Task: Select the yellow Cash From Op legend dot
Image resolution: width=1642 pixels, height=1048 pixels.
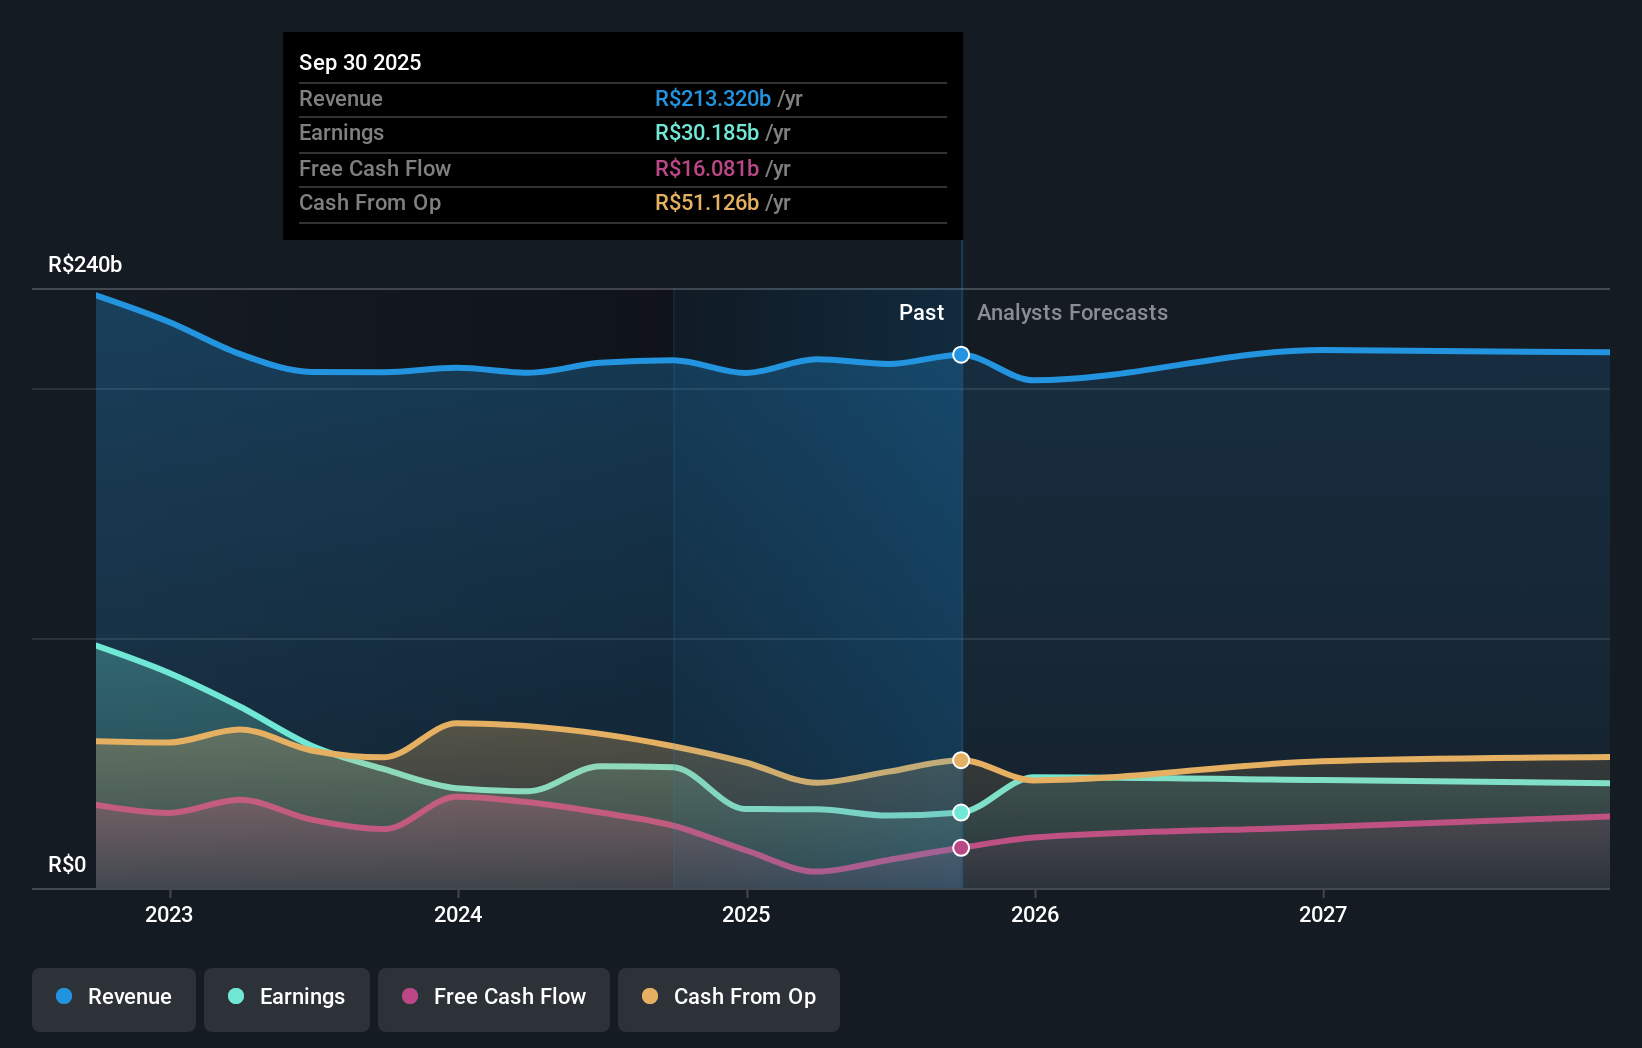Action: click(648, 997)
